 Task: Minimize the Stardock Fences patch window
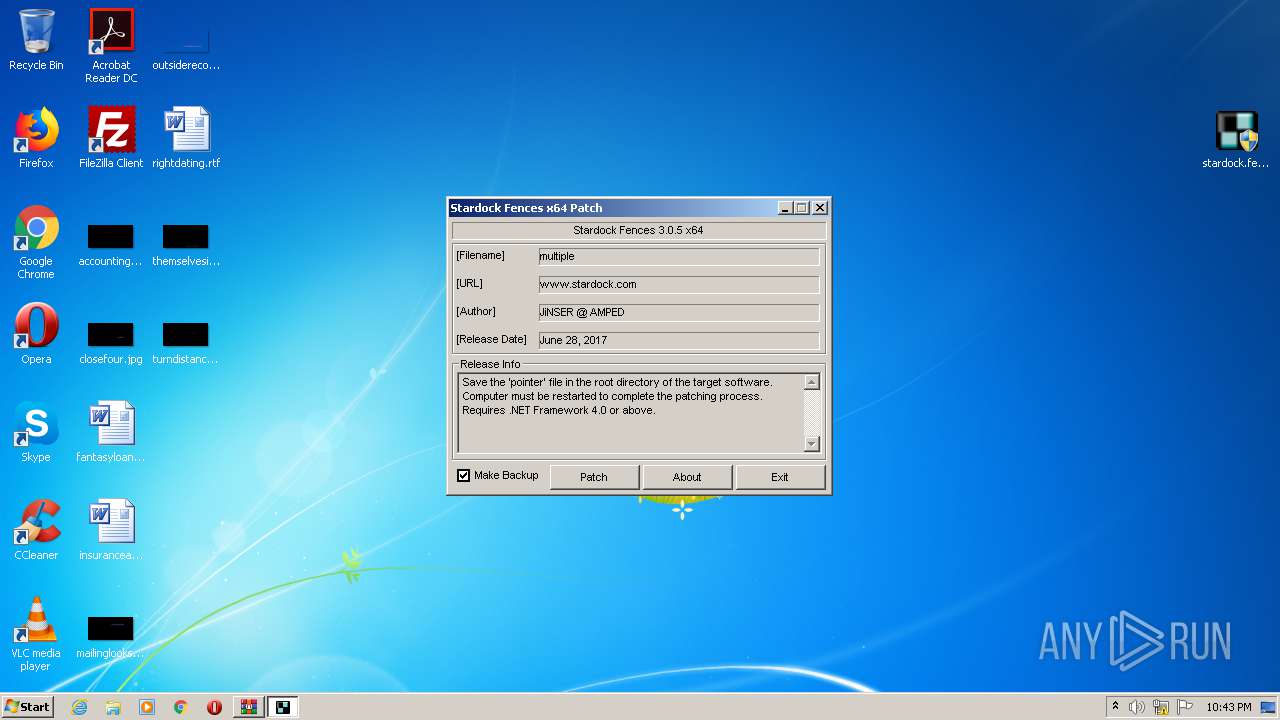786,208
